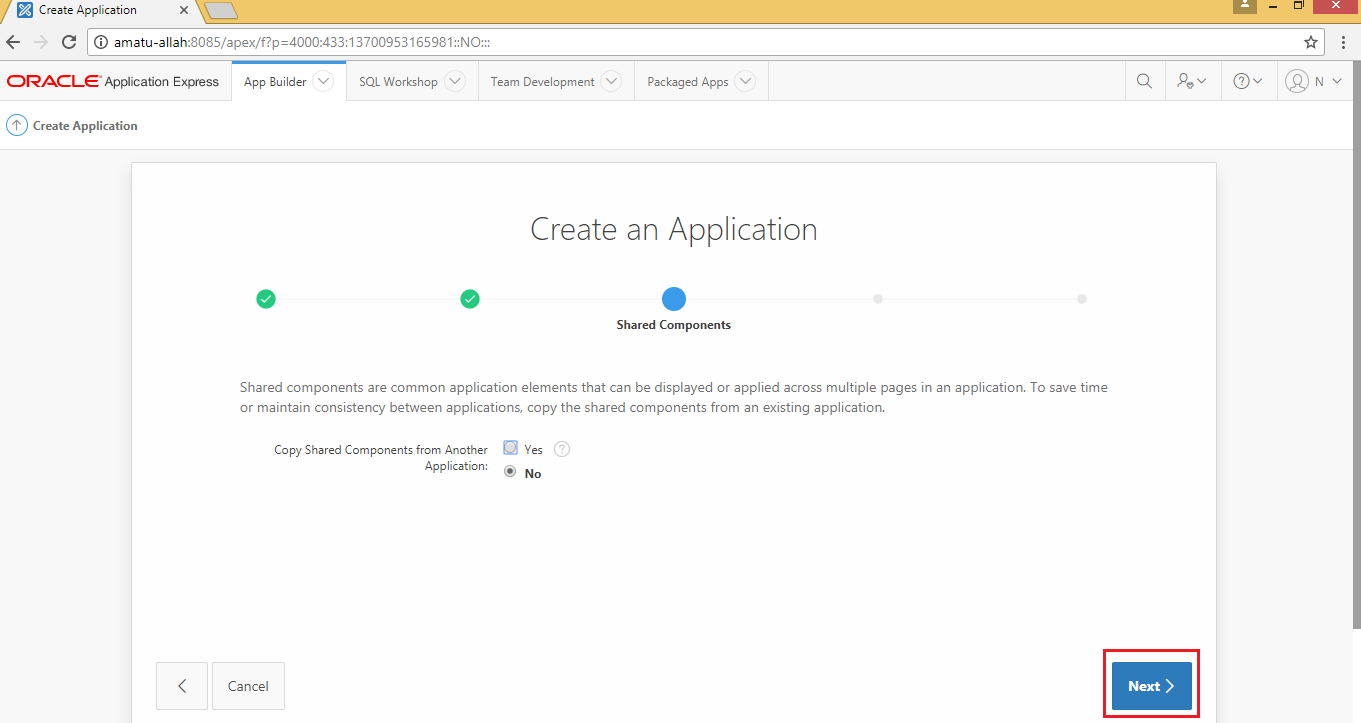This screenshot has height=723, width=1361.
Task: Expand the Team Development menu chevron
Action: click(x=612, y=81)
